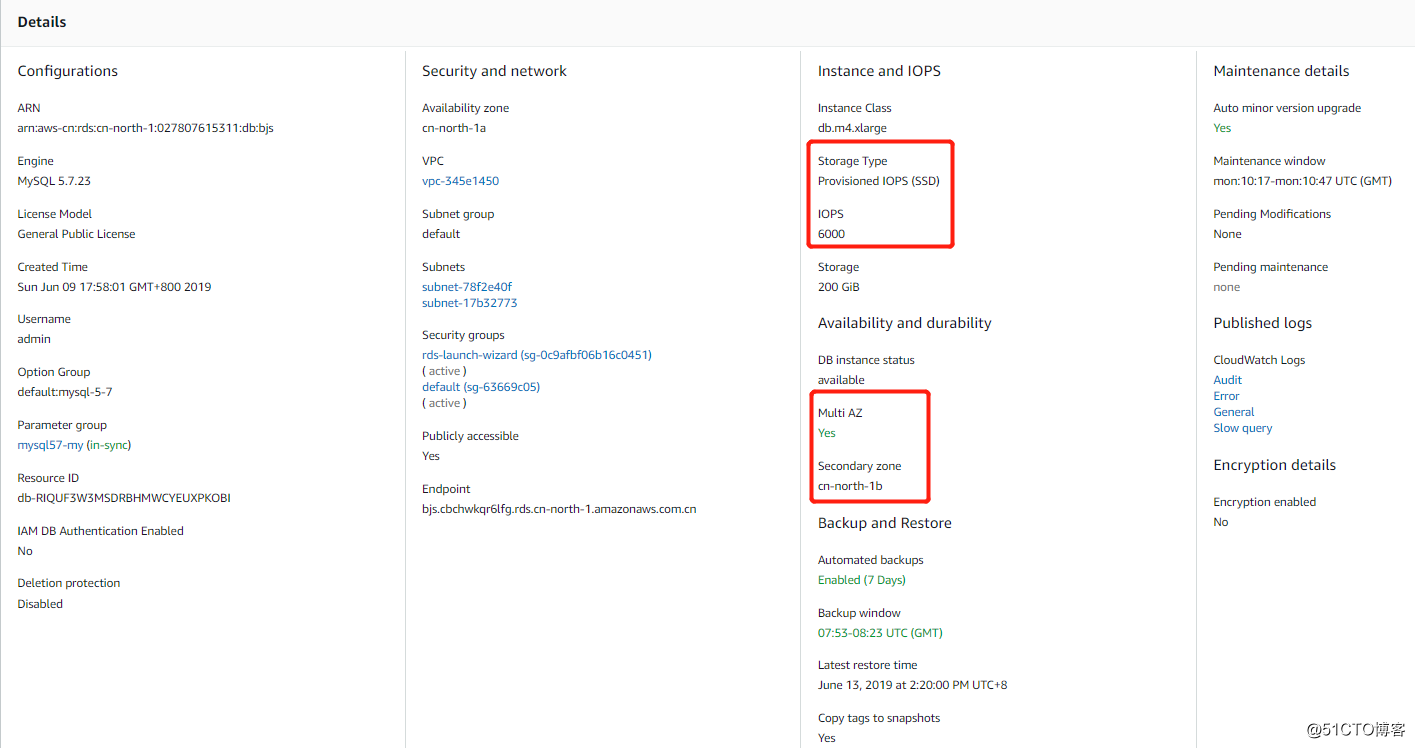Click the Details panel heading
The height and width of the screenshot is (748, 1415).
(x=42, y=22)
